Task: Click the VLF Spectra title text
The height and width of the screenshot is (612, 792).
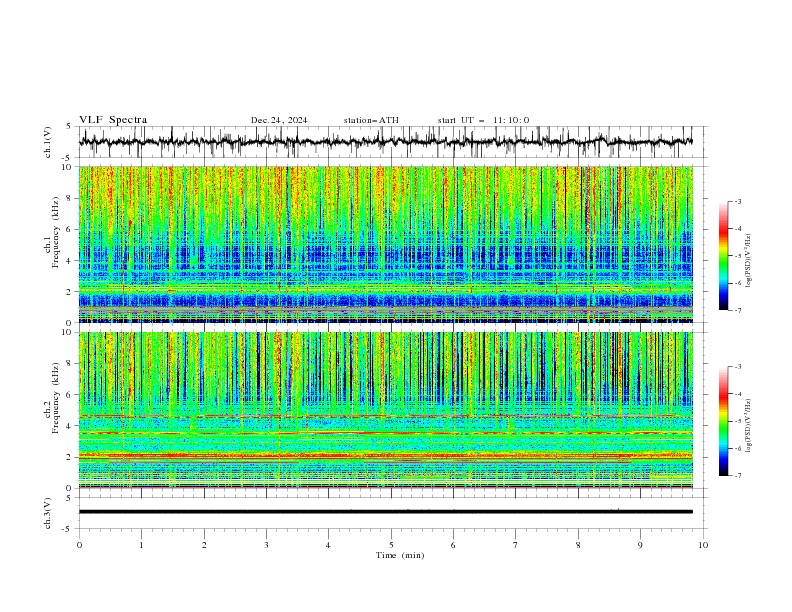Action: [x=113, y=120]
